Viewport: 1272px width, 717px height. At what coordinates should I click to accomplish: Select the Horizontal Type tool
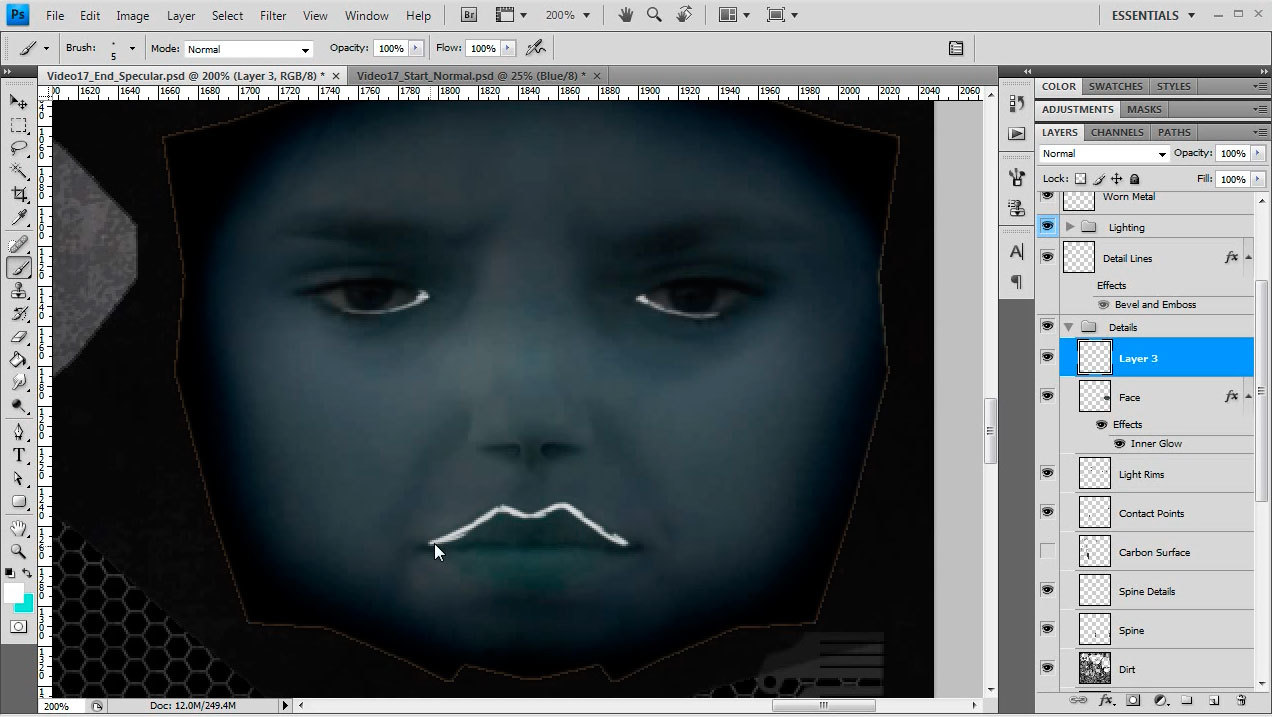[x=19, y=455]
